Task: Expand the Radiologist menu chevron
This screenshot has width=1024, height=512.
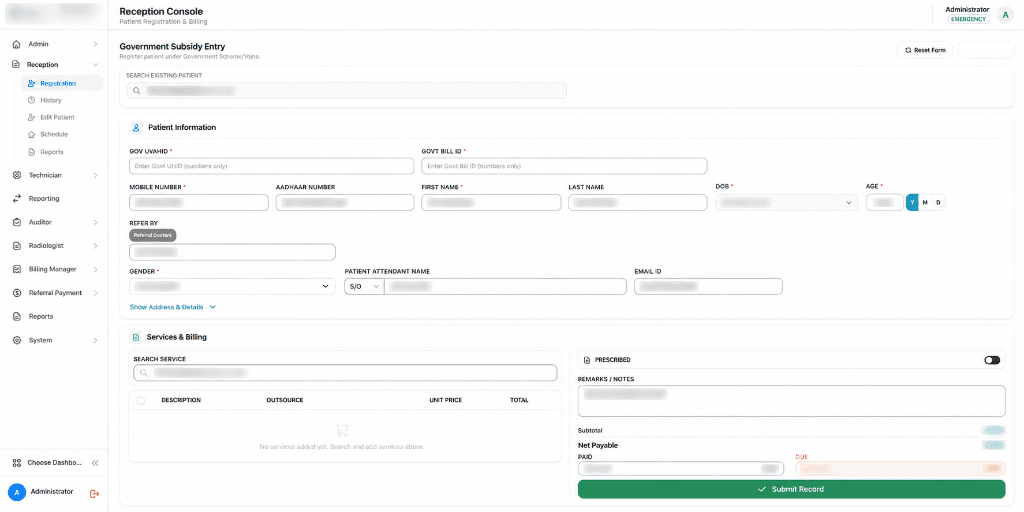Action: click(95, 246)
